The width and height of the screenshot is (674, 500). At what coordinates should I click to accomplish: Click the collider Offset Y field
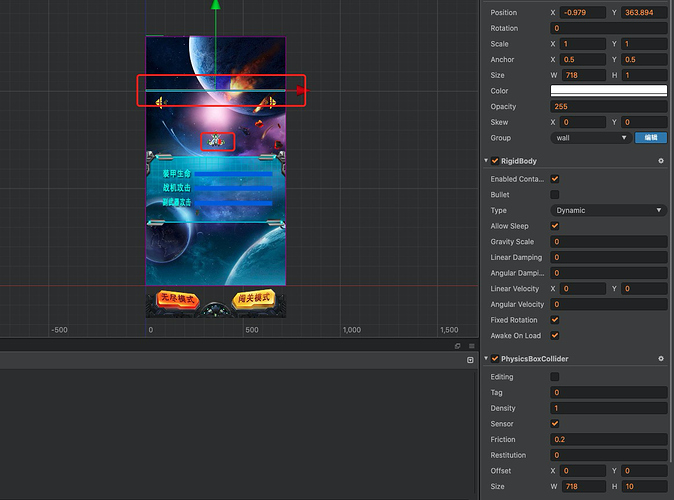click(644, 471)
